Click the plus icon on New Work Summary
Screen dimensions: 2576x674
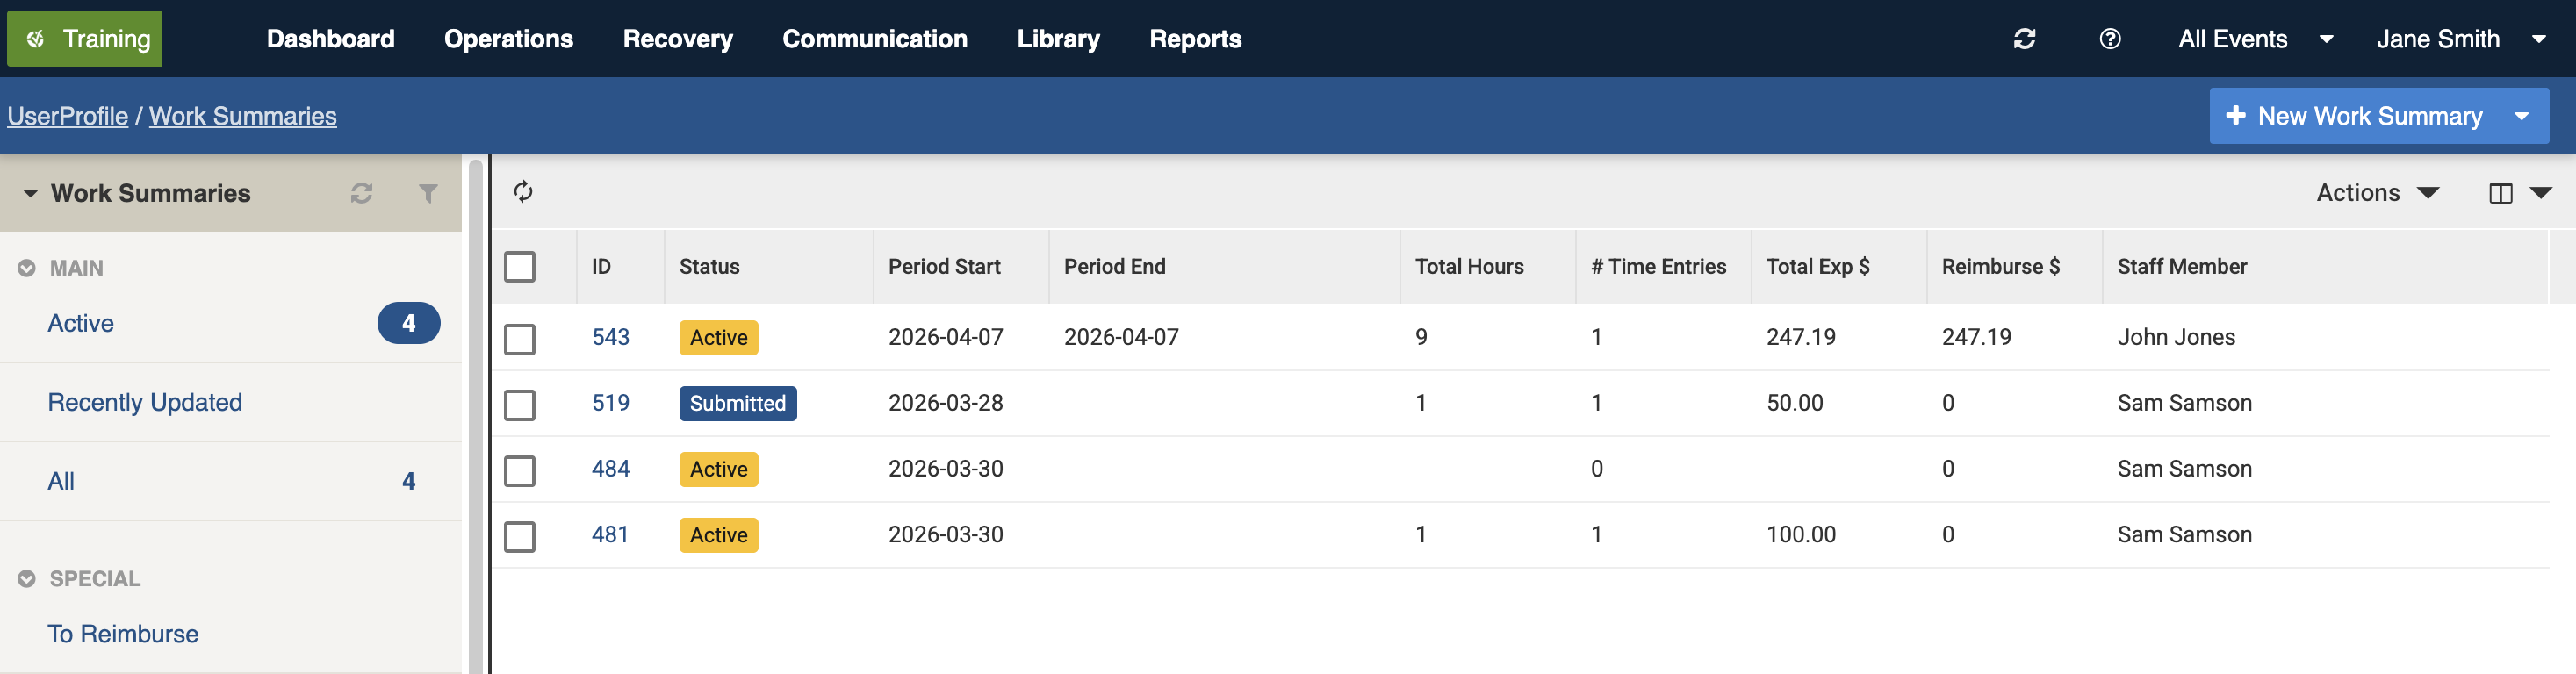point(2236,116)
